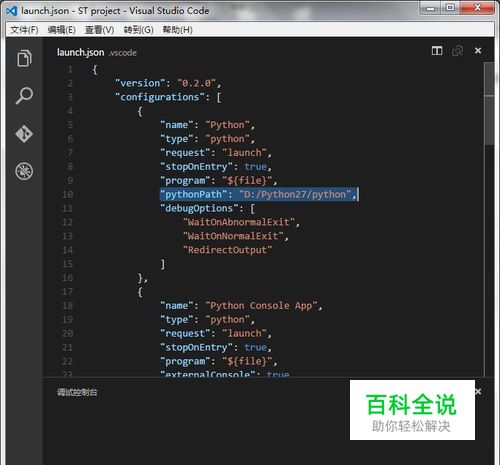Click the show-changes icon next to split editor
Viewport: 500px width, 465px height.
pyautogui.click(x=457, y=51)
